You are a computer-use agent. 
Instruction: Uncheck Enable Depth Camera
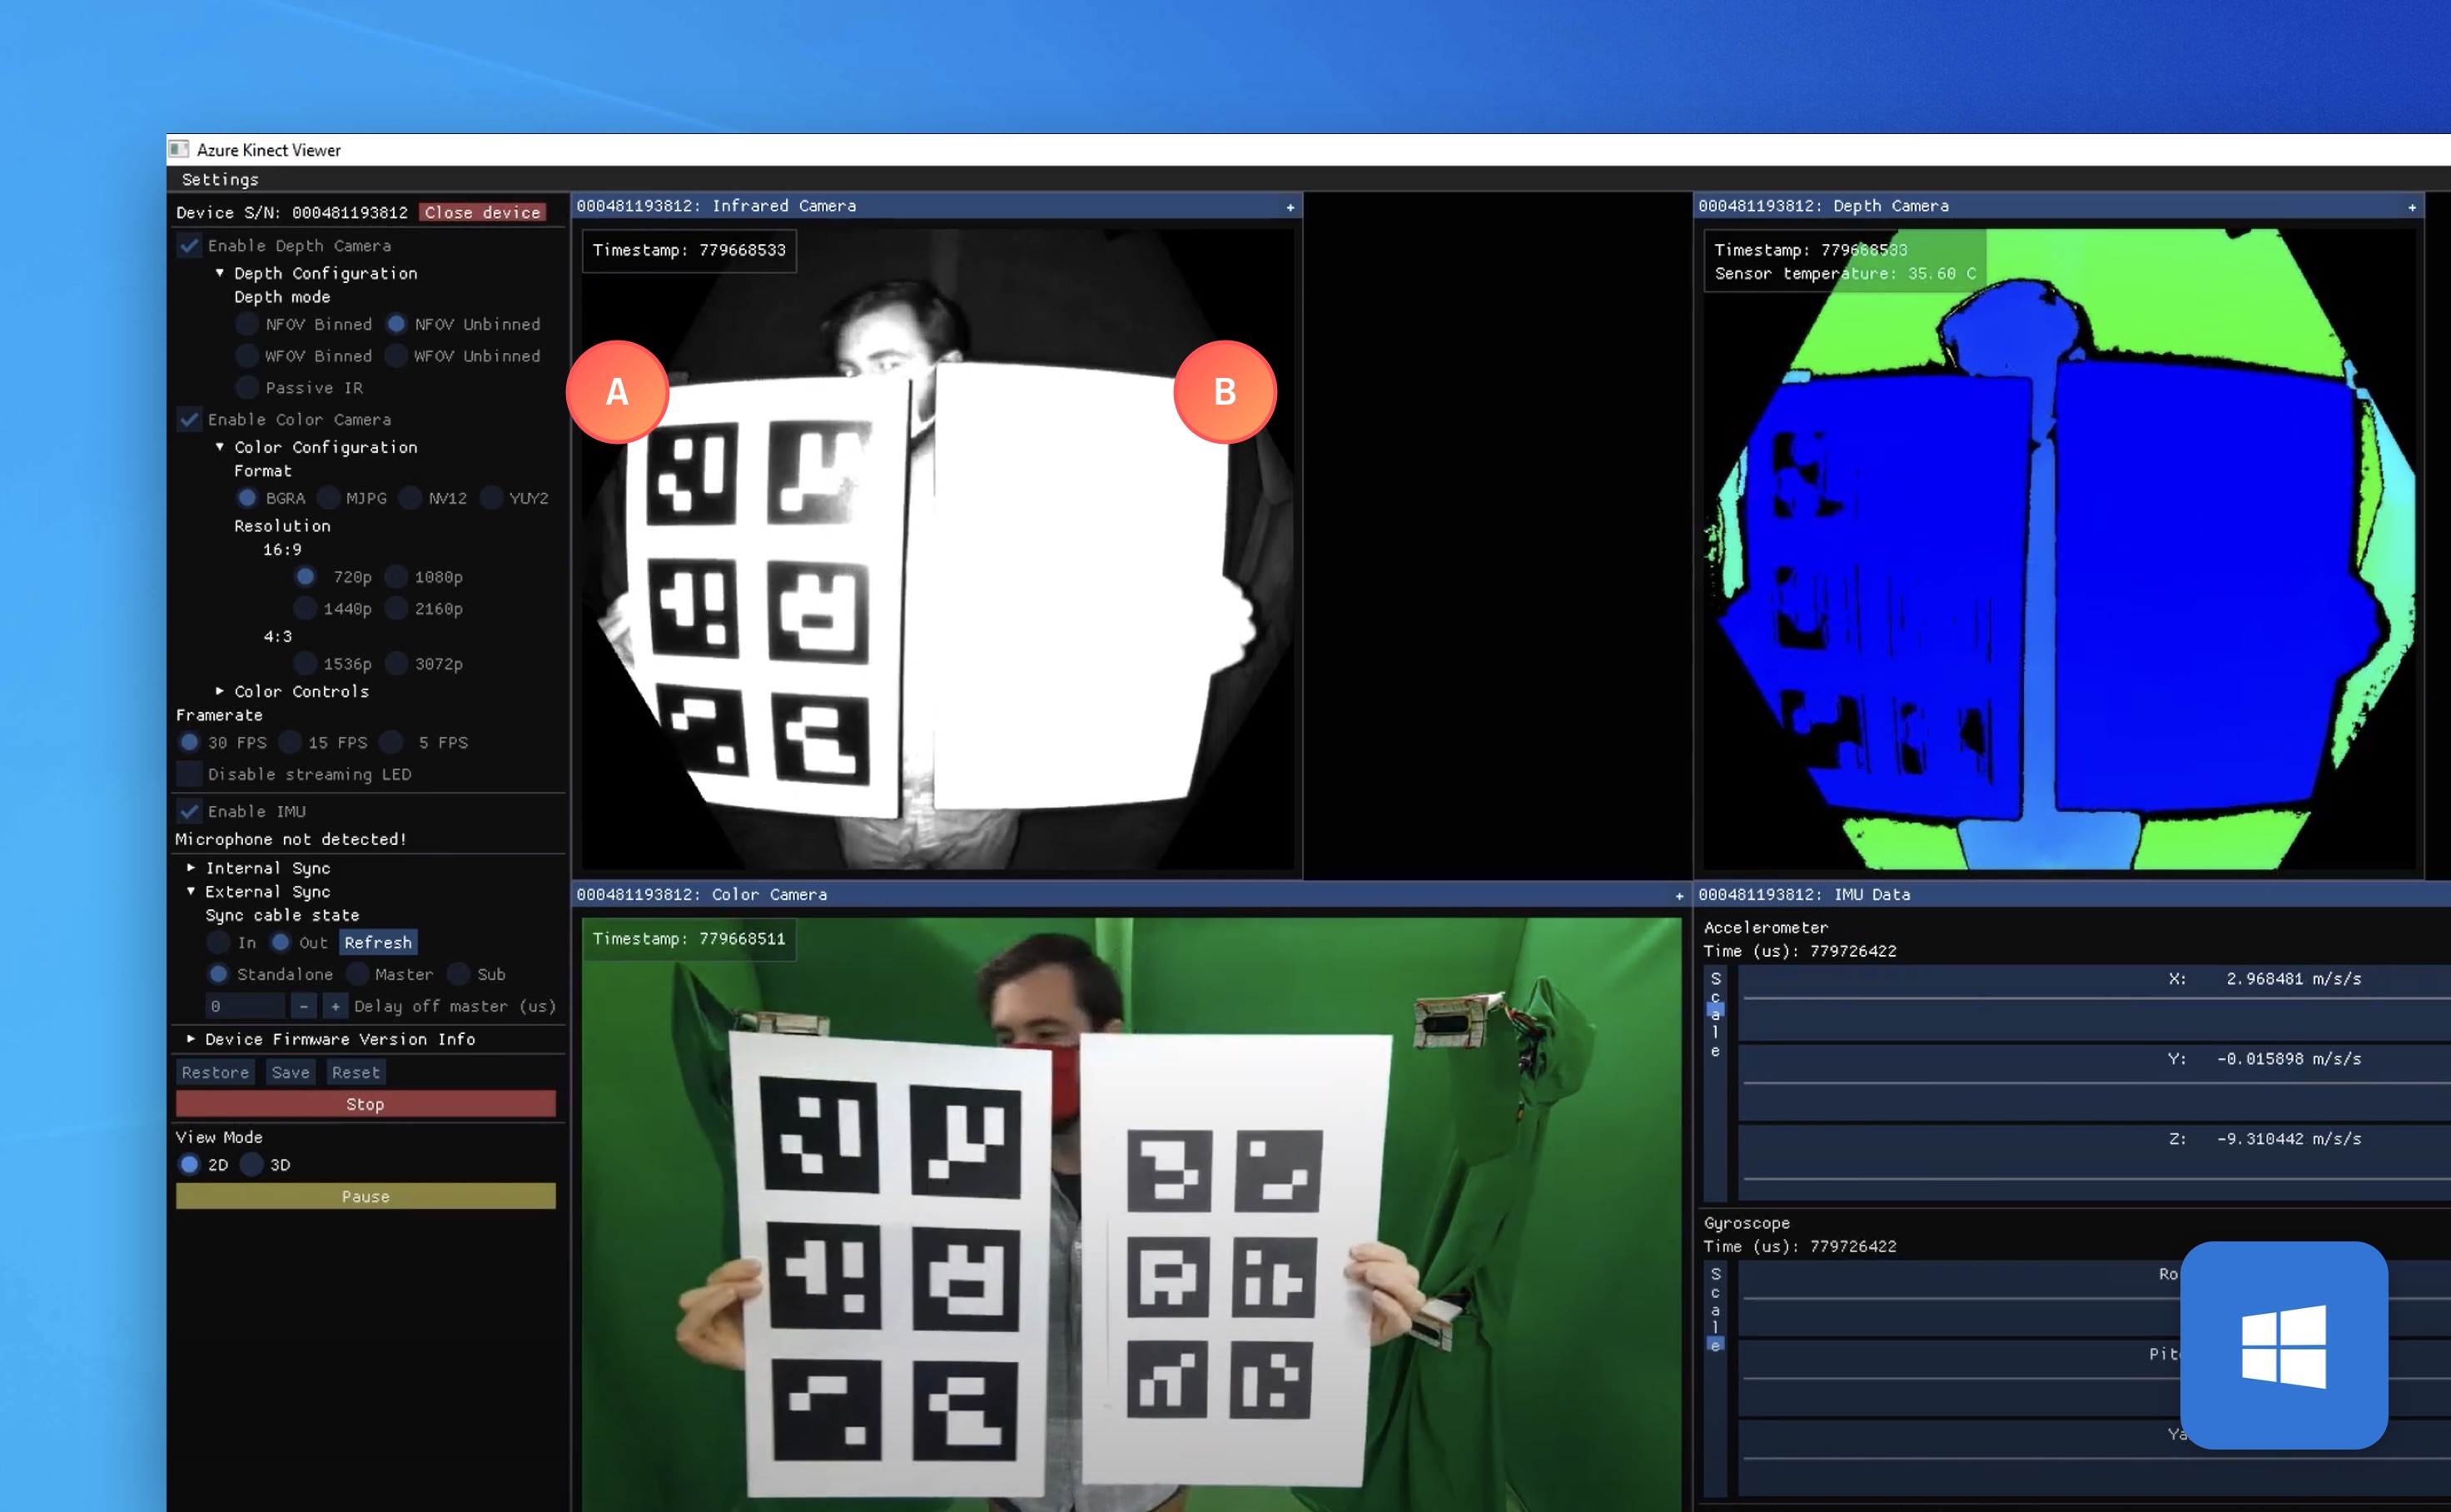(189, 245)
